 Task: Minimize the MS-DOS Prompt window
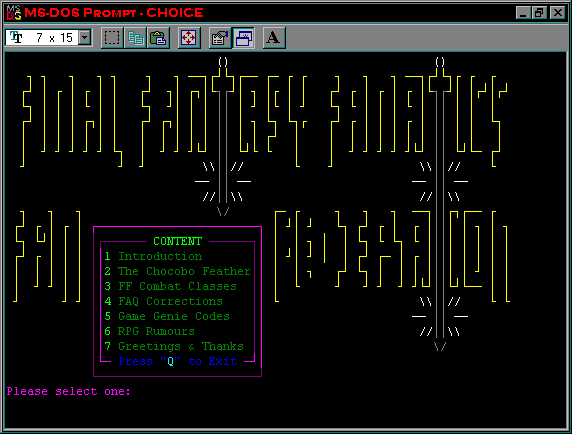click(523, 13)
